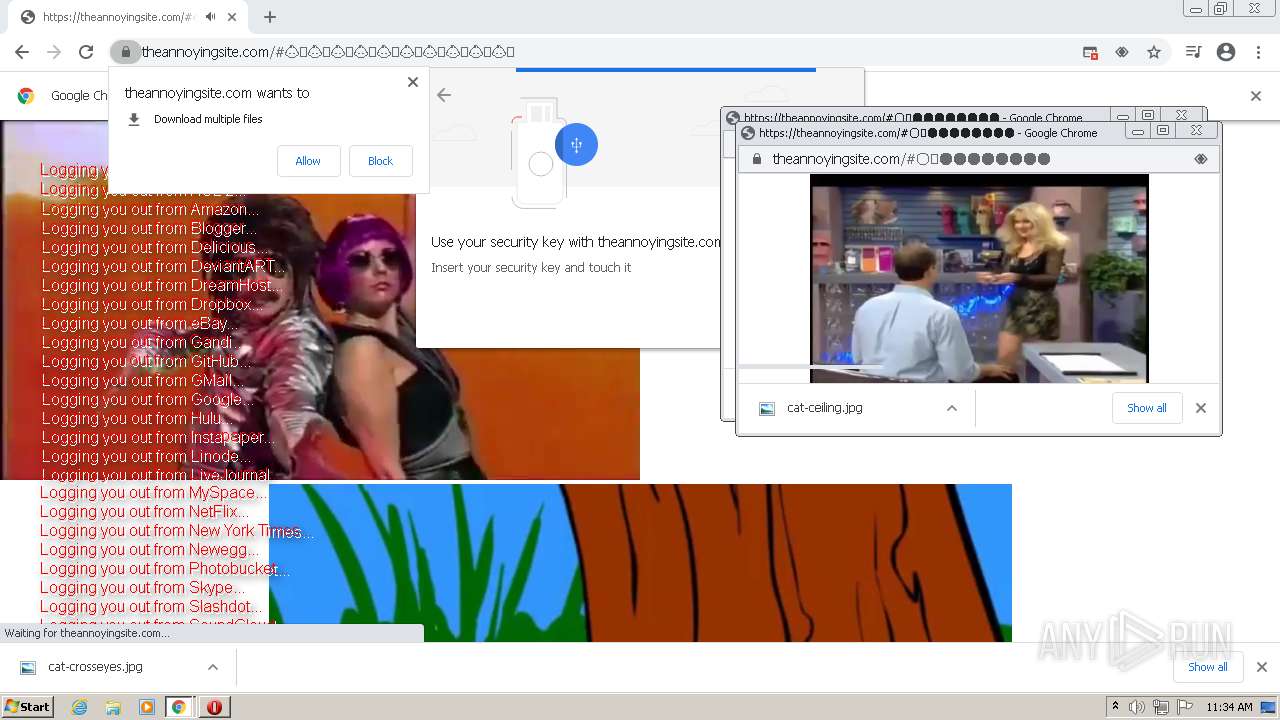Expand options for cat-ceiling.jpg download
Image resolution: width=1280 pixels, height=720 pixels.
pyautogui.click(x=952, y=408)
